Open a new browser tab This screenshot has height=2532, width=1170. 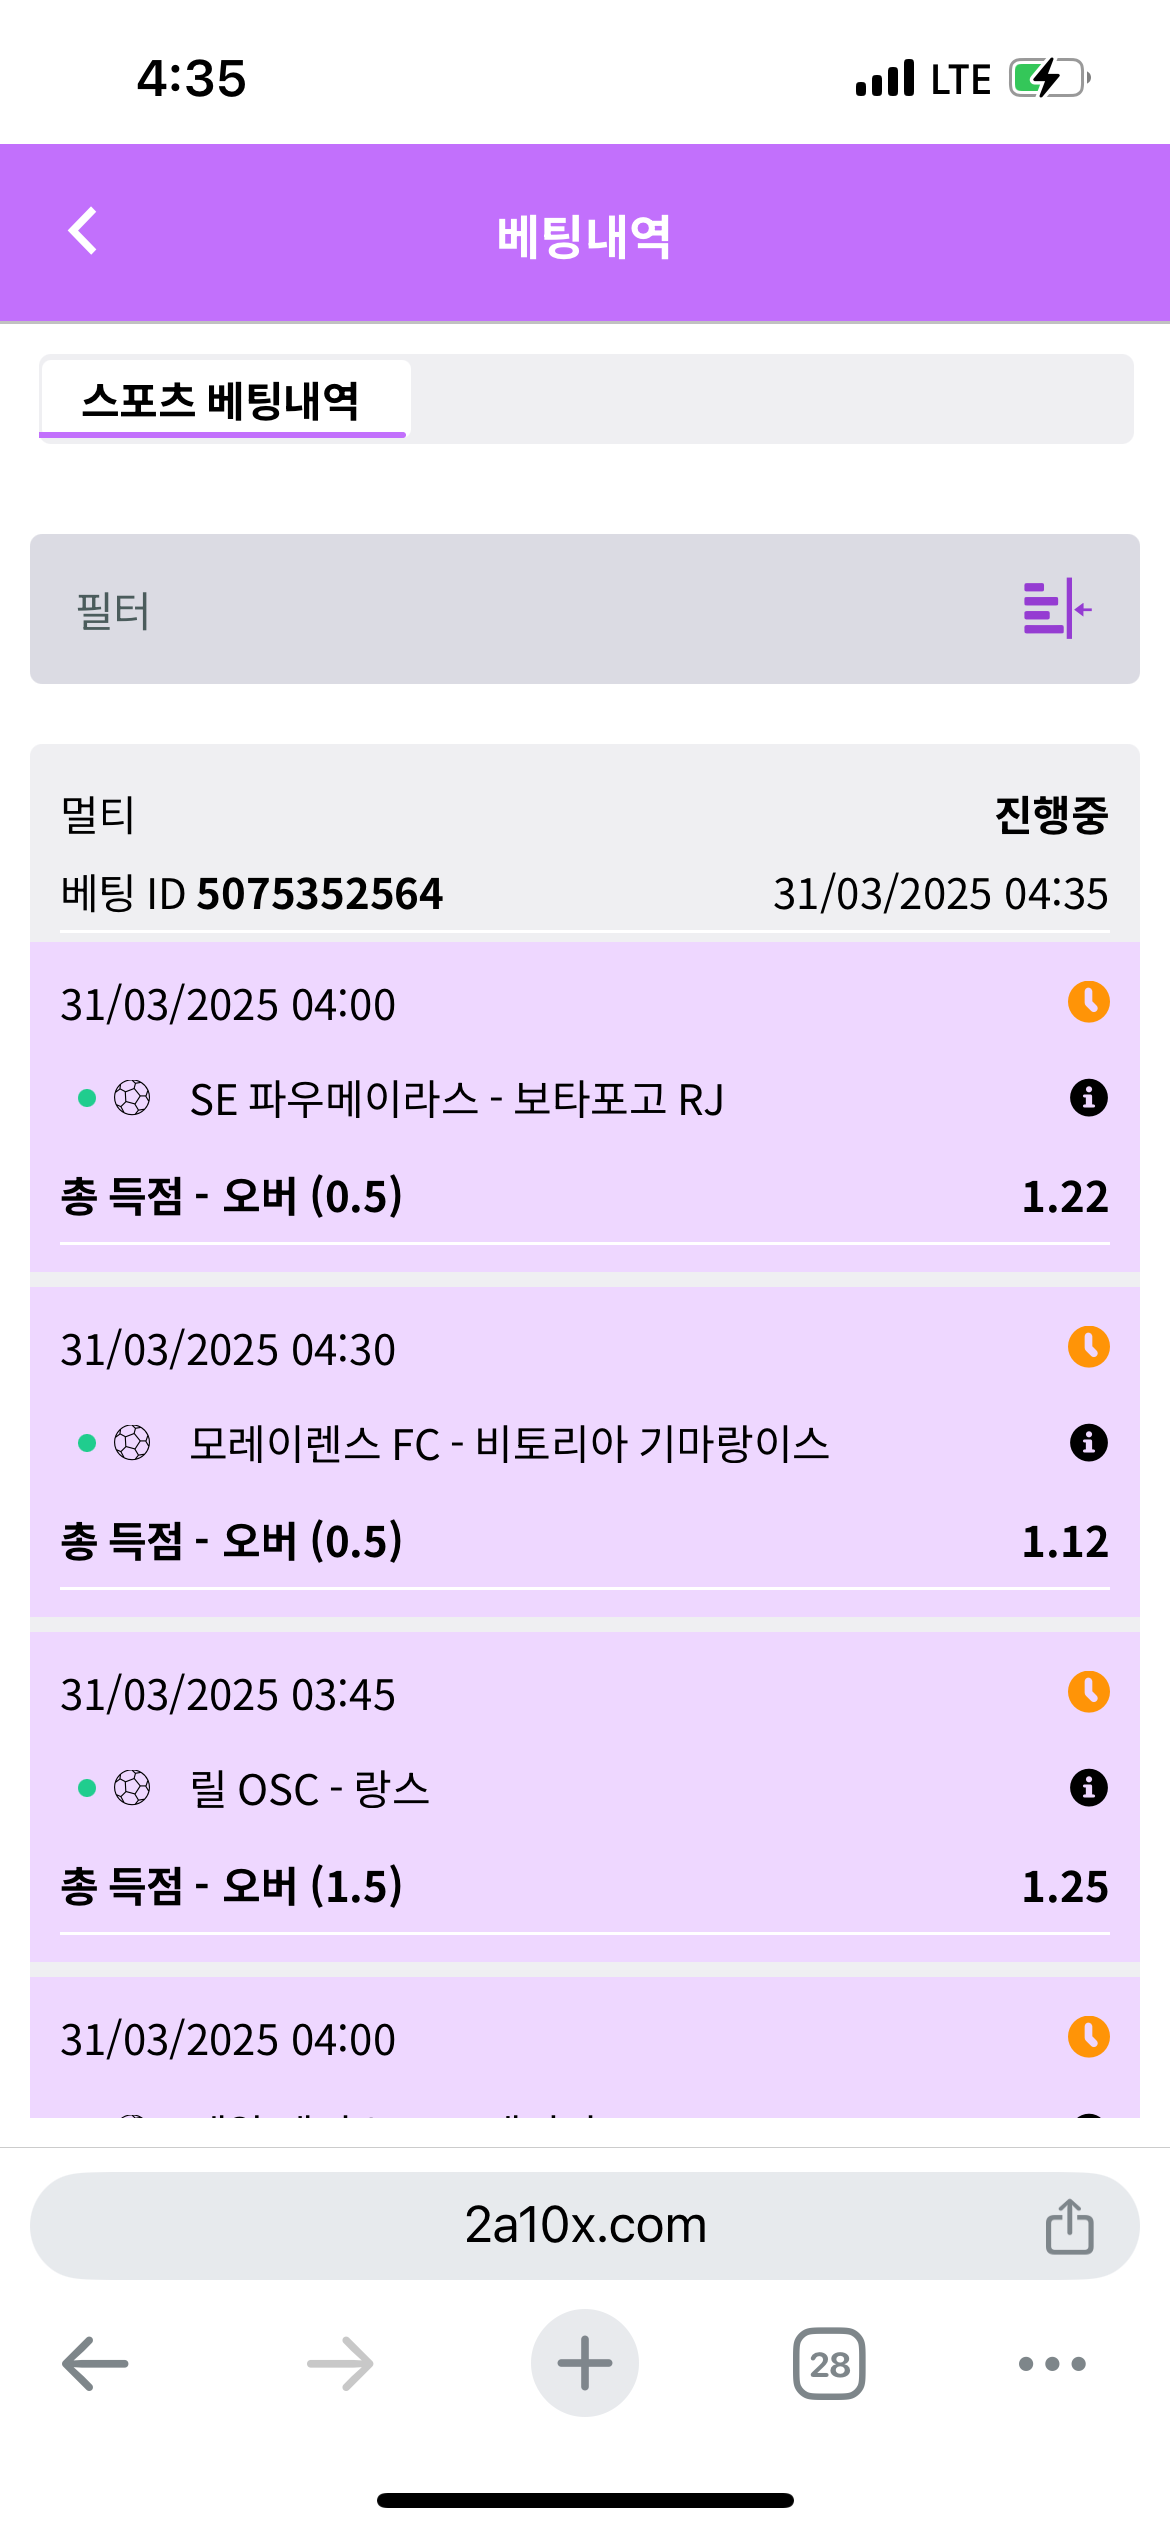point(584,2364)
